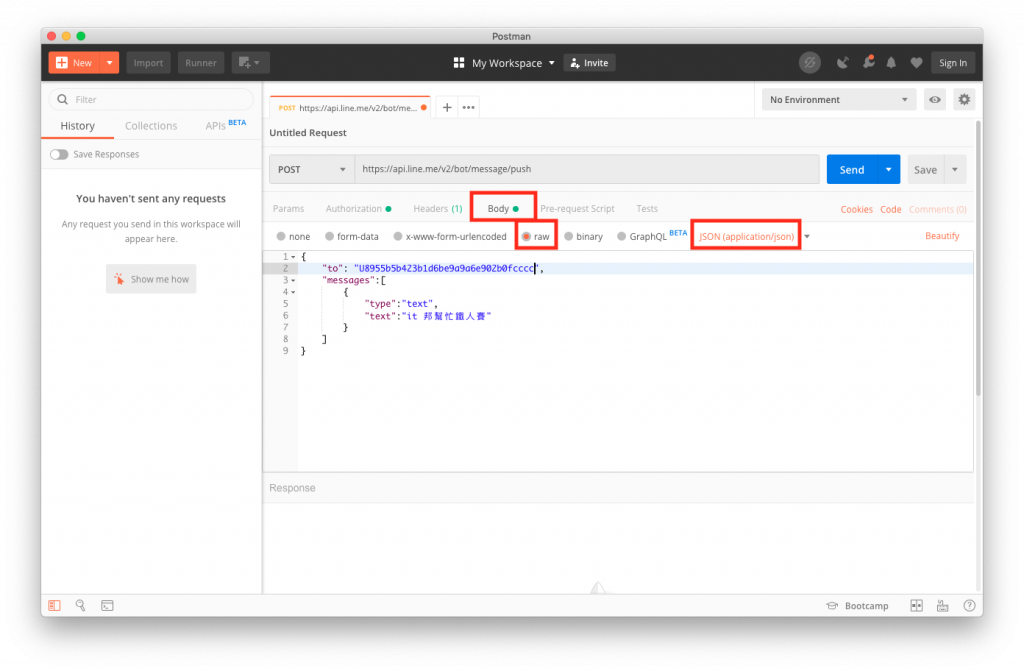Open the Comments (0) link
Image resolution: width=1024 pixels, height=671 pixels.
pos(937,209)
